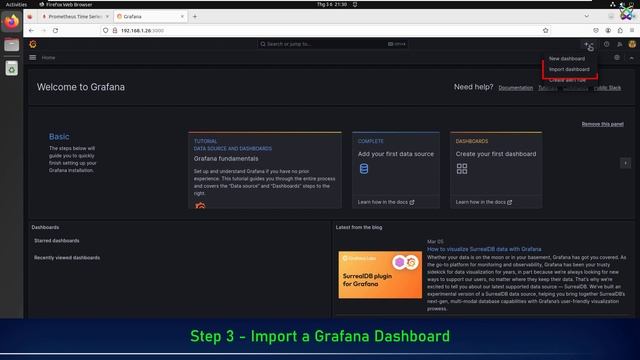
Task: Launch Firefox from the dock
Action: coord(11,22)
